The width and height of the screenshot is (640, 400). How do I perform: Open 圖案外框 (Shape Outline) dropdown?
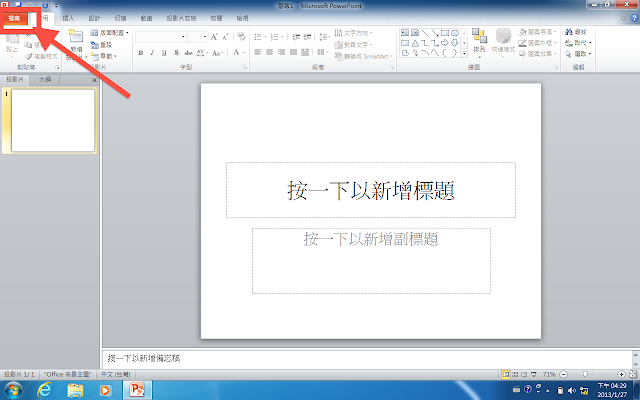537,43
